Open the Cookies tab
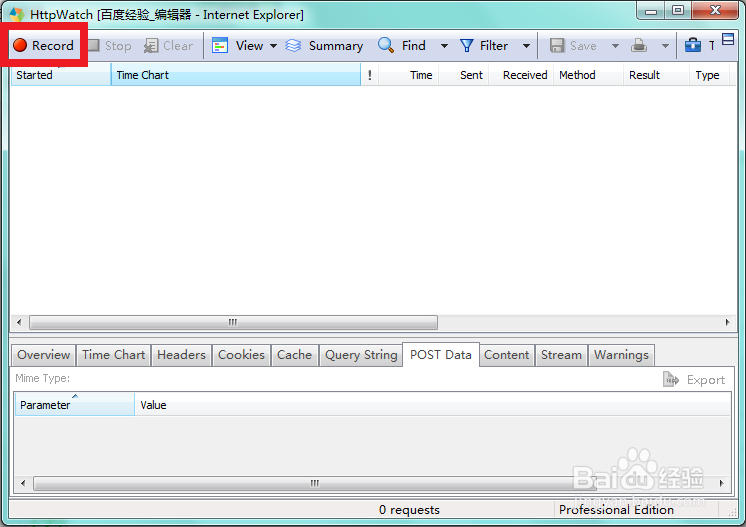Viewport: 746px width, 527px height. point(241,355)
